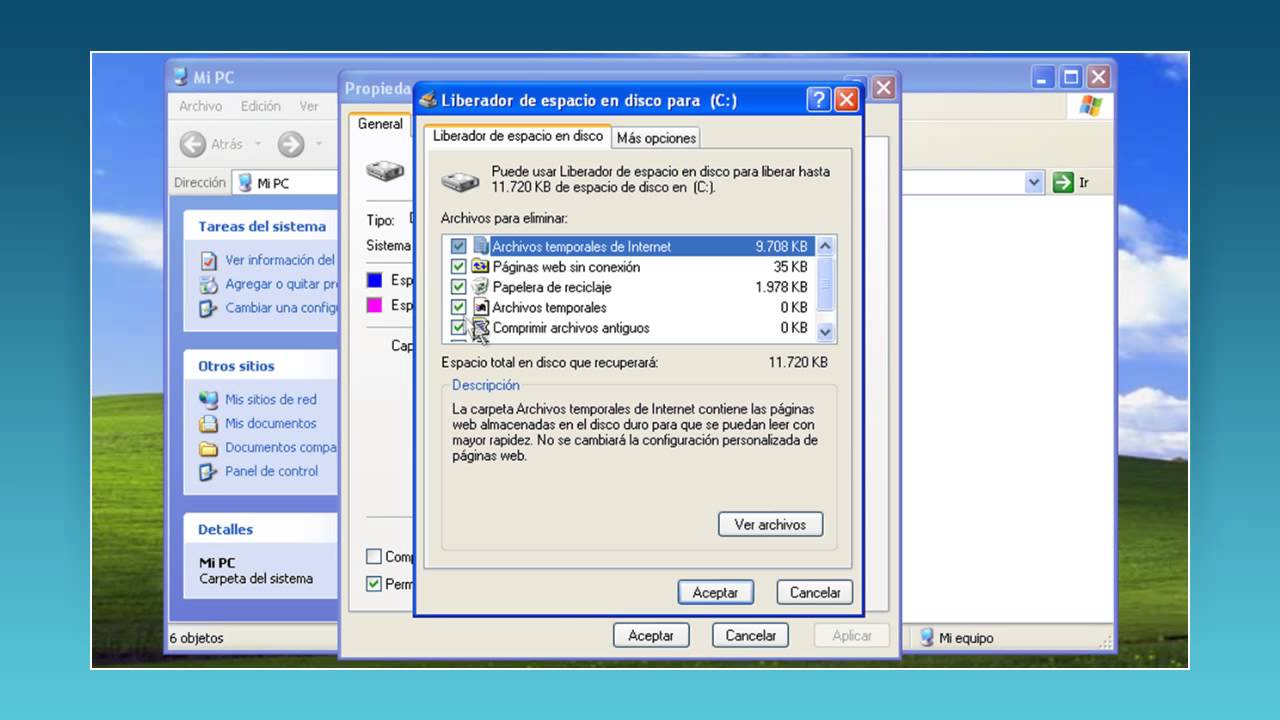Image resolution: width=1280 pixels, height=720 pixels.
Task: Click the disk drive icon in Liberador dialog
Action: coord(461,182)
